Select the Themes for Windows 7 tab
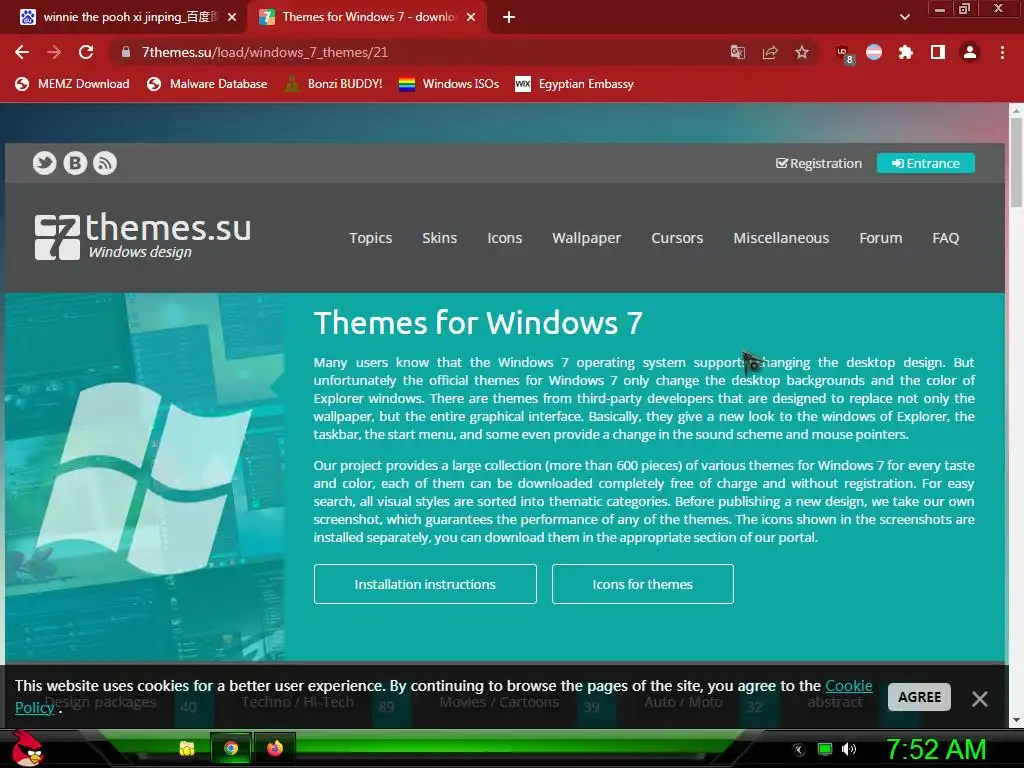Screen dimensions: 1024x768 click(x=366, y=17)
